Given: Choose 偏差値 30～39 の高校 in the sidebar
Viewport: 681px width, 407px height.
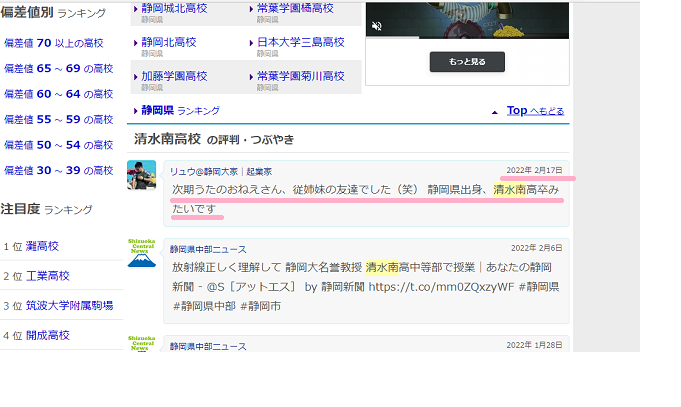Looking at the screenshot, I should [59, 170].
